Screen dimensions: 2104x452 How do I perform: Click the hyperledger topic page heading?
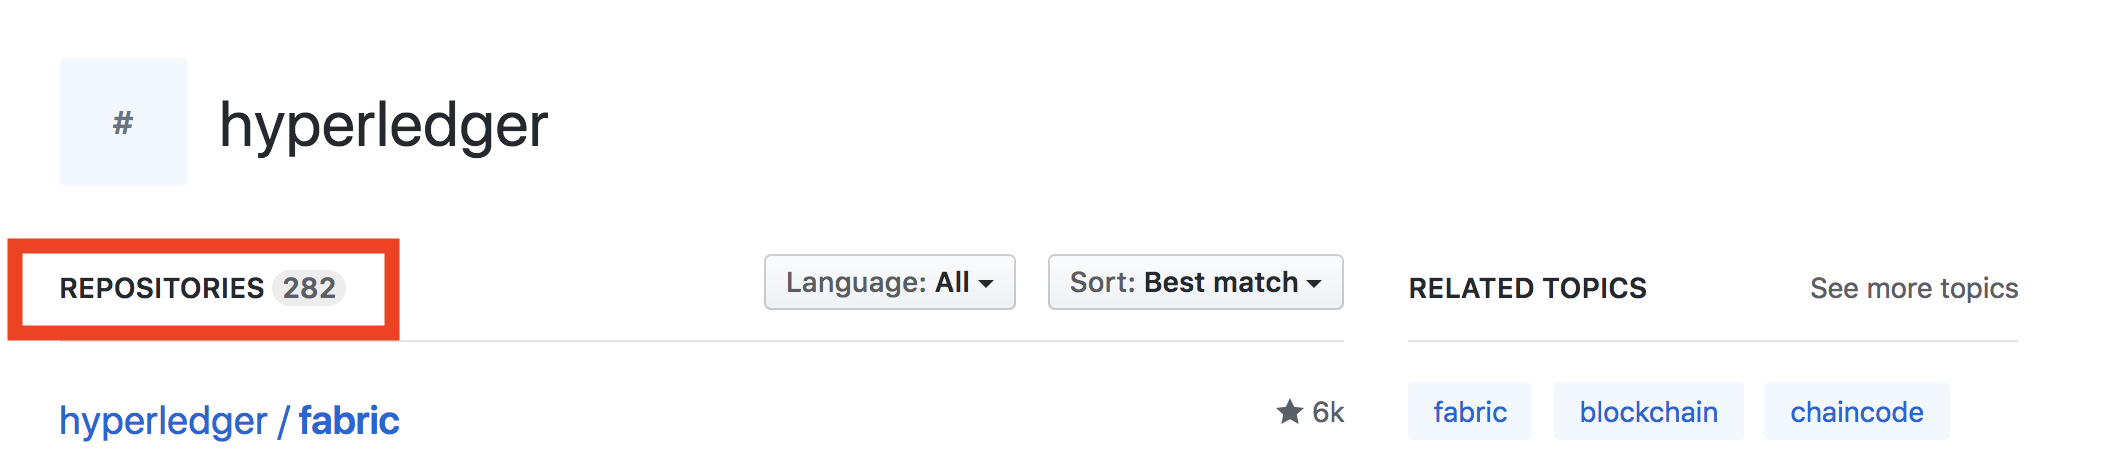tap(383, 126)
